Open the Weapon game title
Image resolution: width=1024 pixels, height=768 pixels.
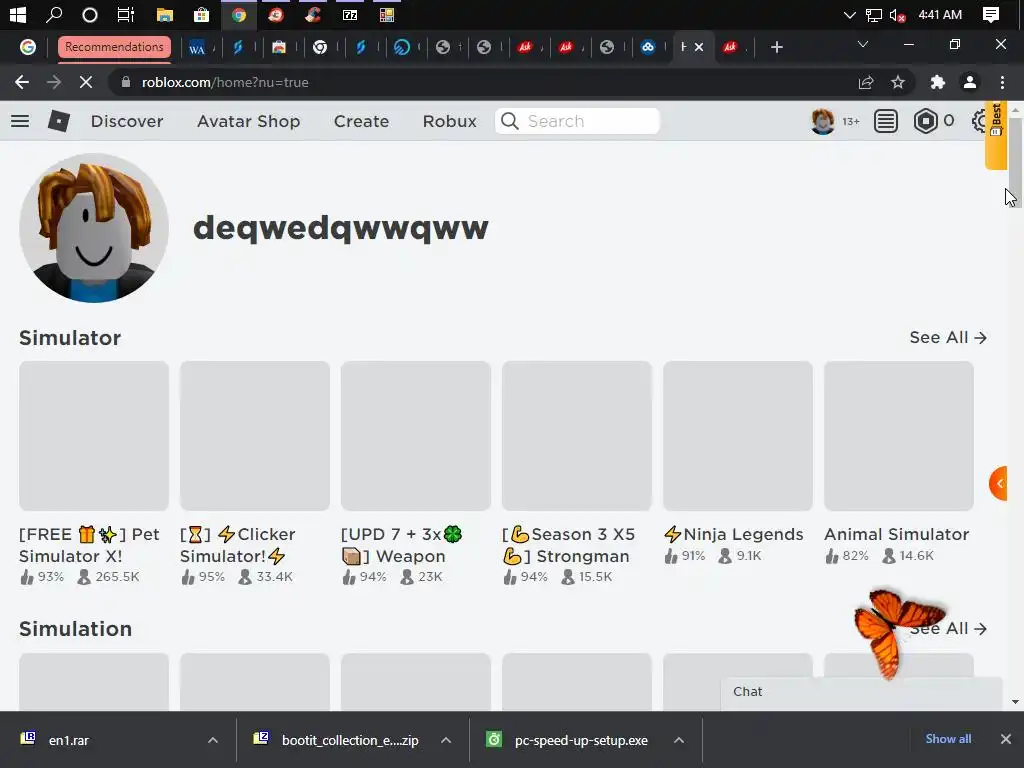(x=402, y=545)
